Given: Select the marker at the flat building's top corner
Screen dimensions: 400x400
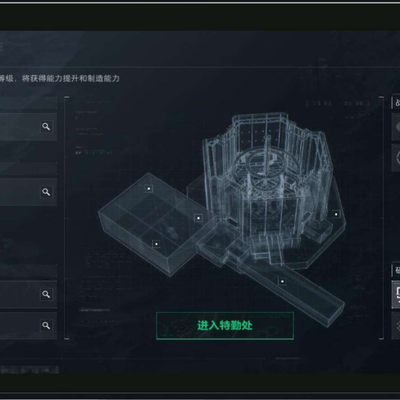Looking at the screenshot, I should [x=149, y=189].
